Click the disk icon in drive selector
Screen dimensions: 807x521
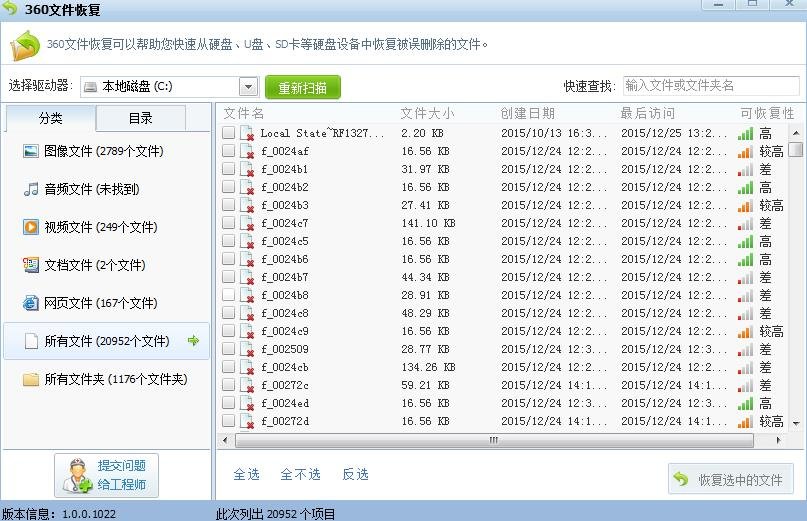click(x=91, y=86)
